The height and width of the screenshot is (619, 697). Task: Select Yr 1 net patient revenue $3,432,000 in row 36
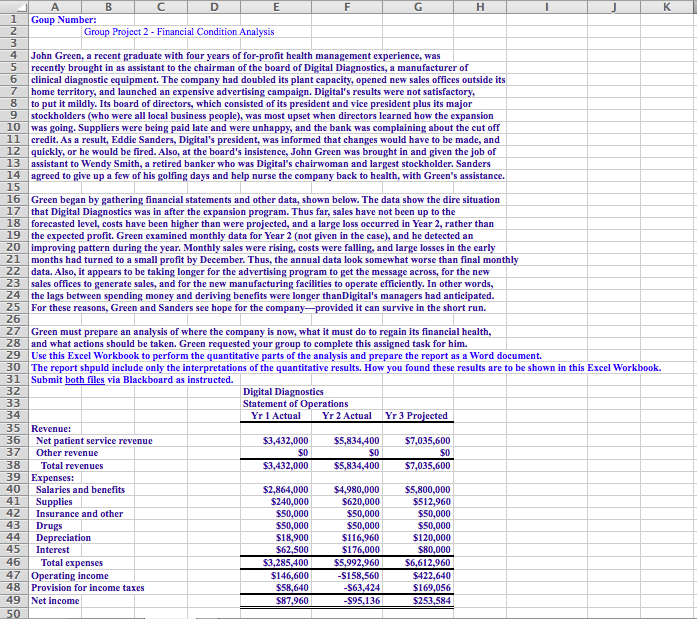tap(285, 441)
